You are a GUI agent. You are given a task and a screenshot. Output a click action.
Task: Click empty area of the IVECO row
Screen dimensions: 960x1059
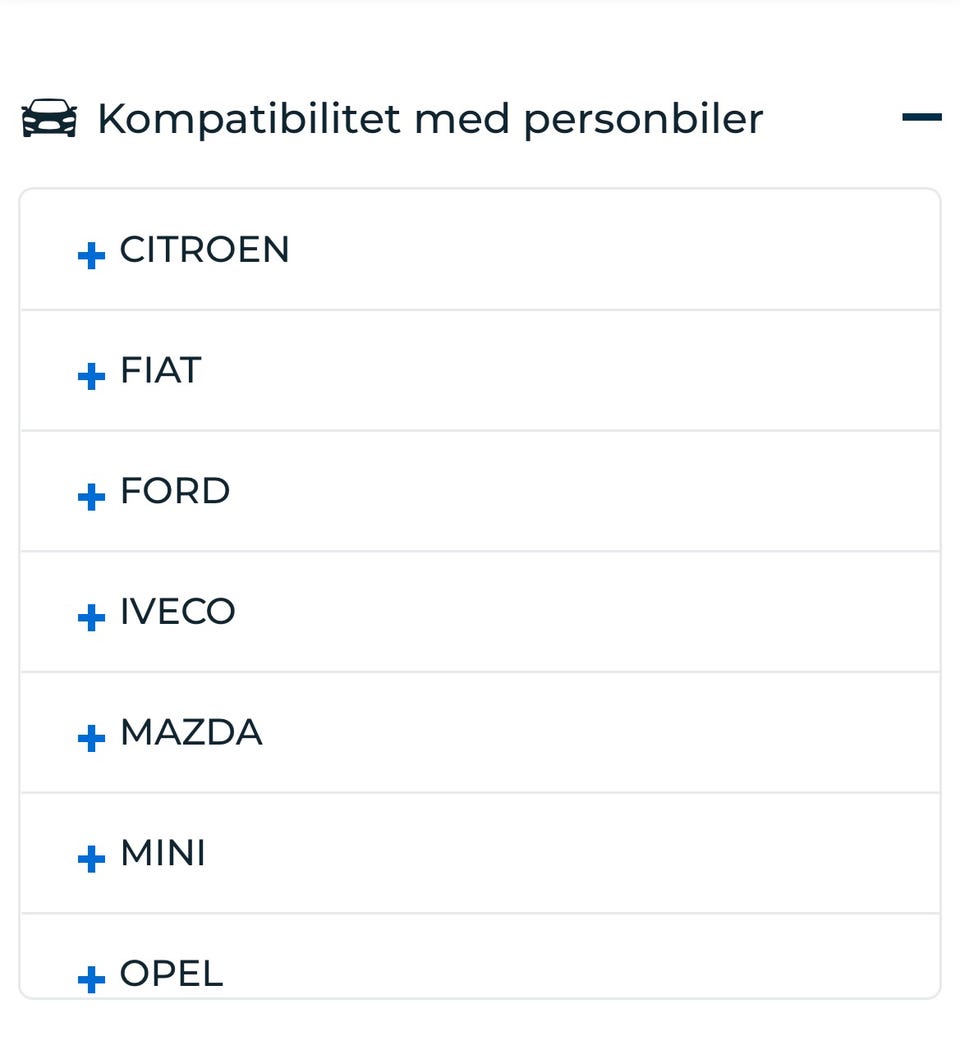click(x=600, y=612)
